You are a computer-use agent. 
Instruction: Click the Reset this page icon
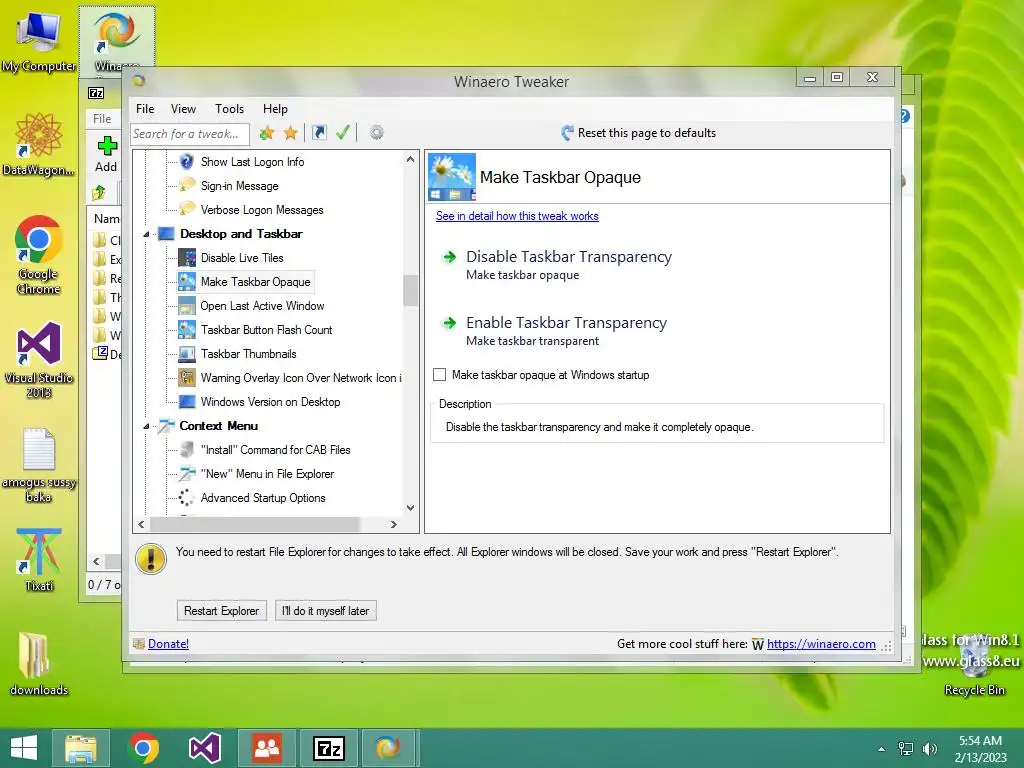[568, 133]
